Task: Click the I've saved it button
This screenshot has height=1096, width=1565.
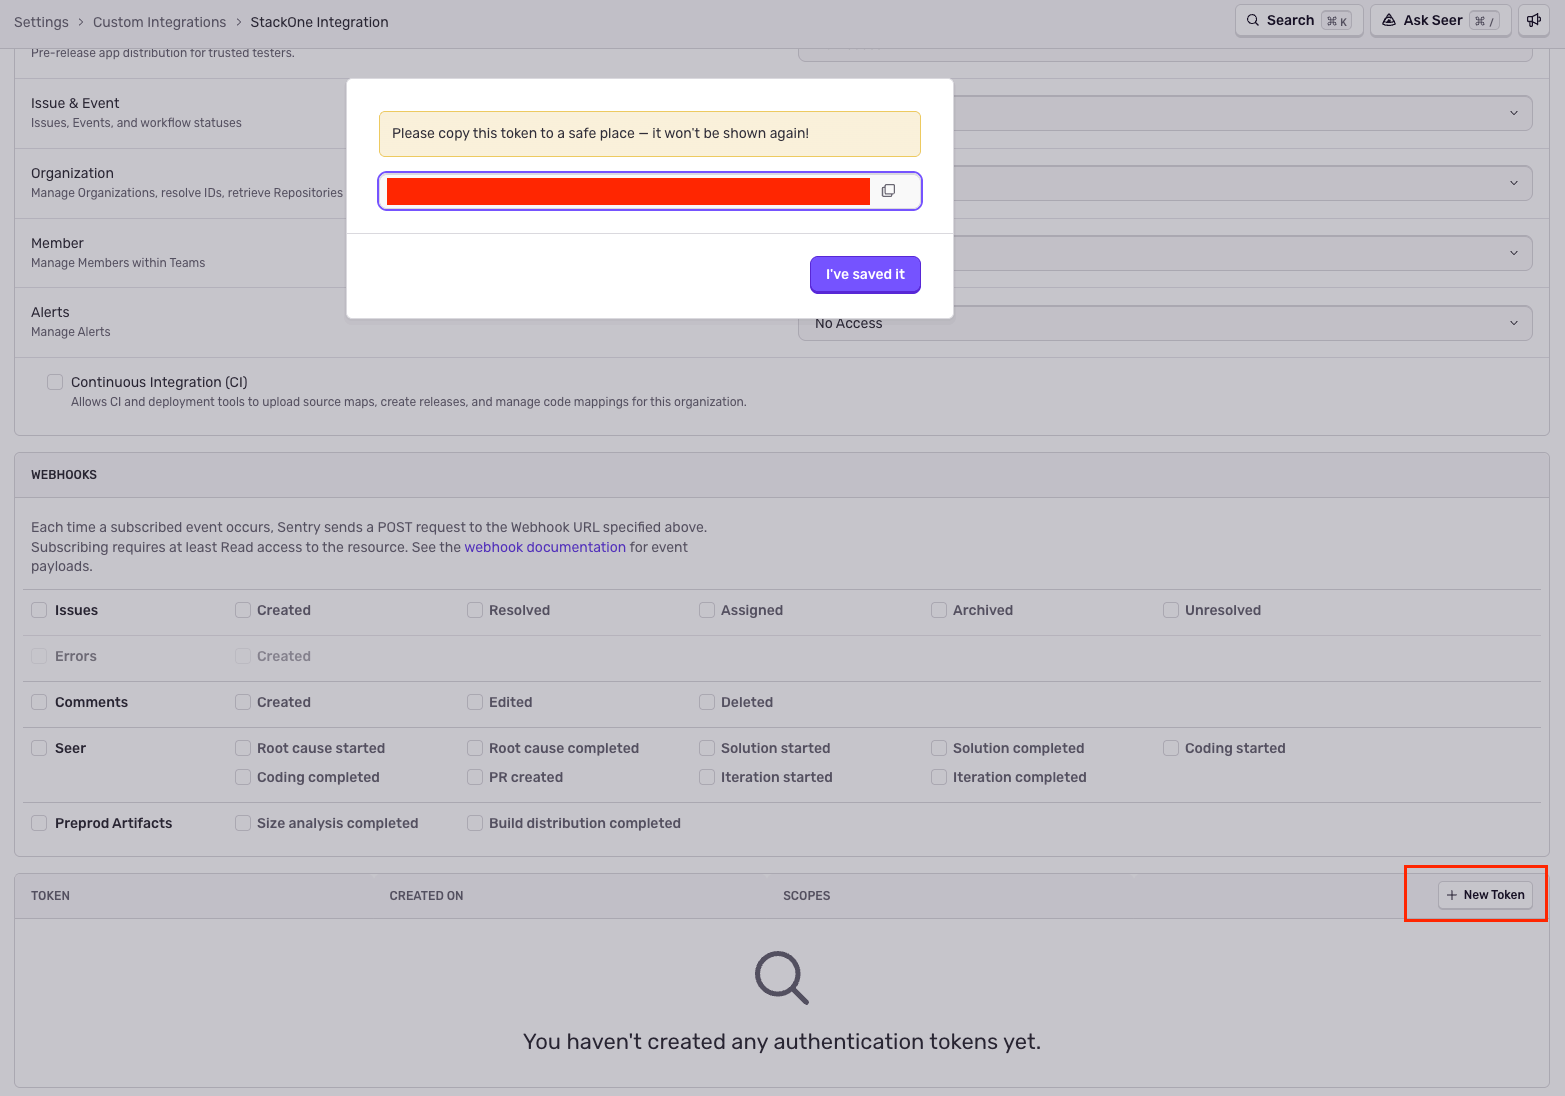Action: point(865,274)
